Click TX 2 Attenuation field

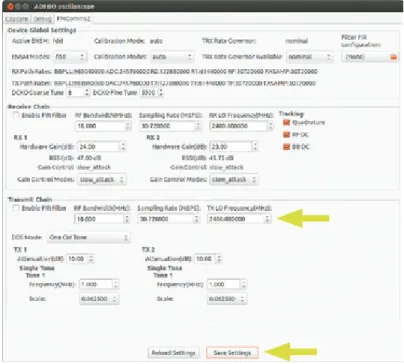(x=208, y=259)
